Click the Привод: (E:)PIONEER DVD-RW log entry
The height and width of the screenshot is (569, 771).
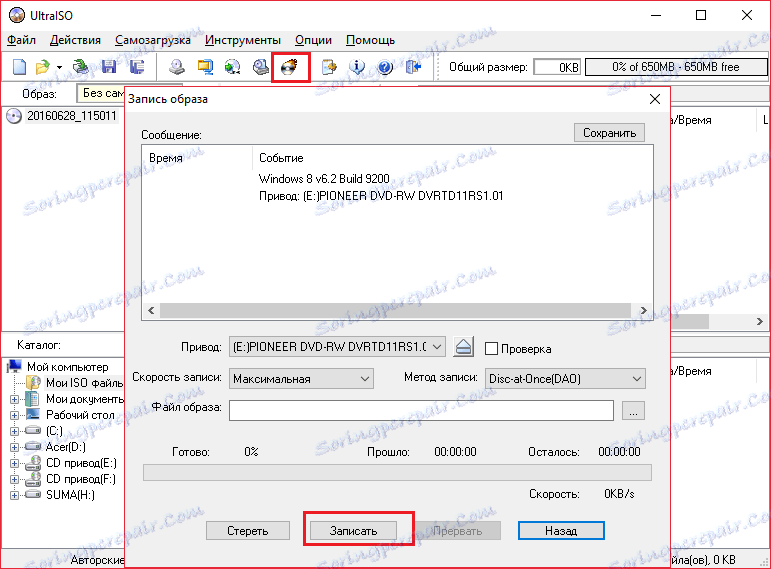[x=381, y=196]
